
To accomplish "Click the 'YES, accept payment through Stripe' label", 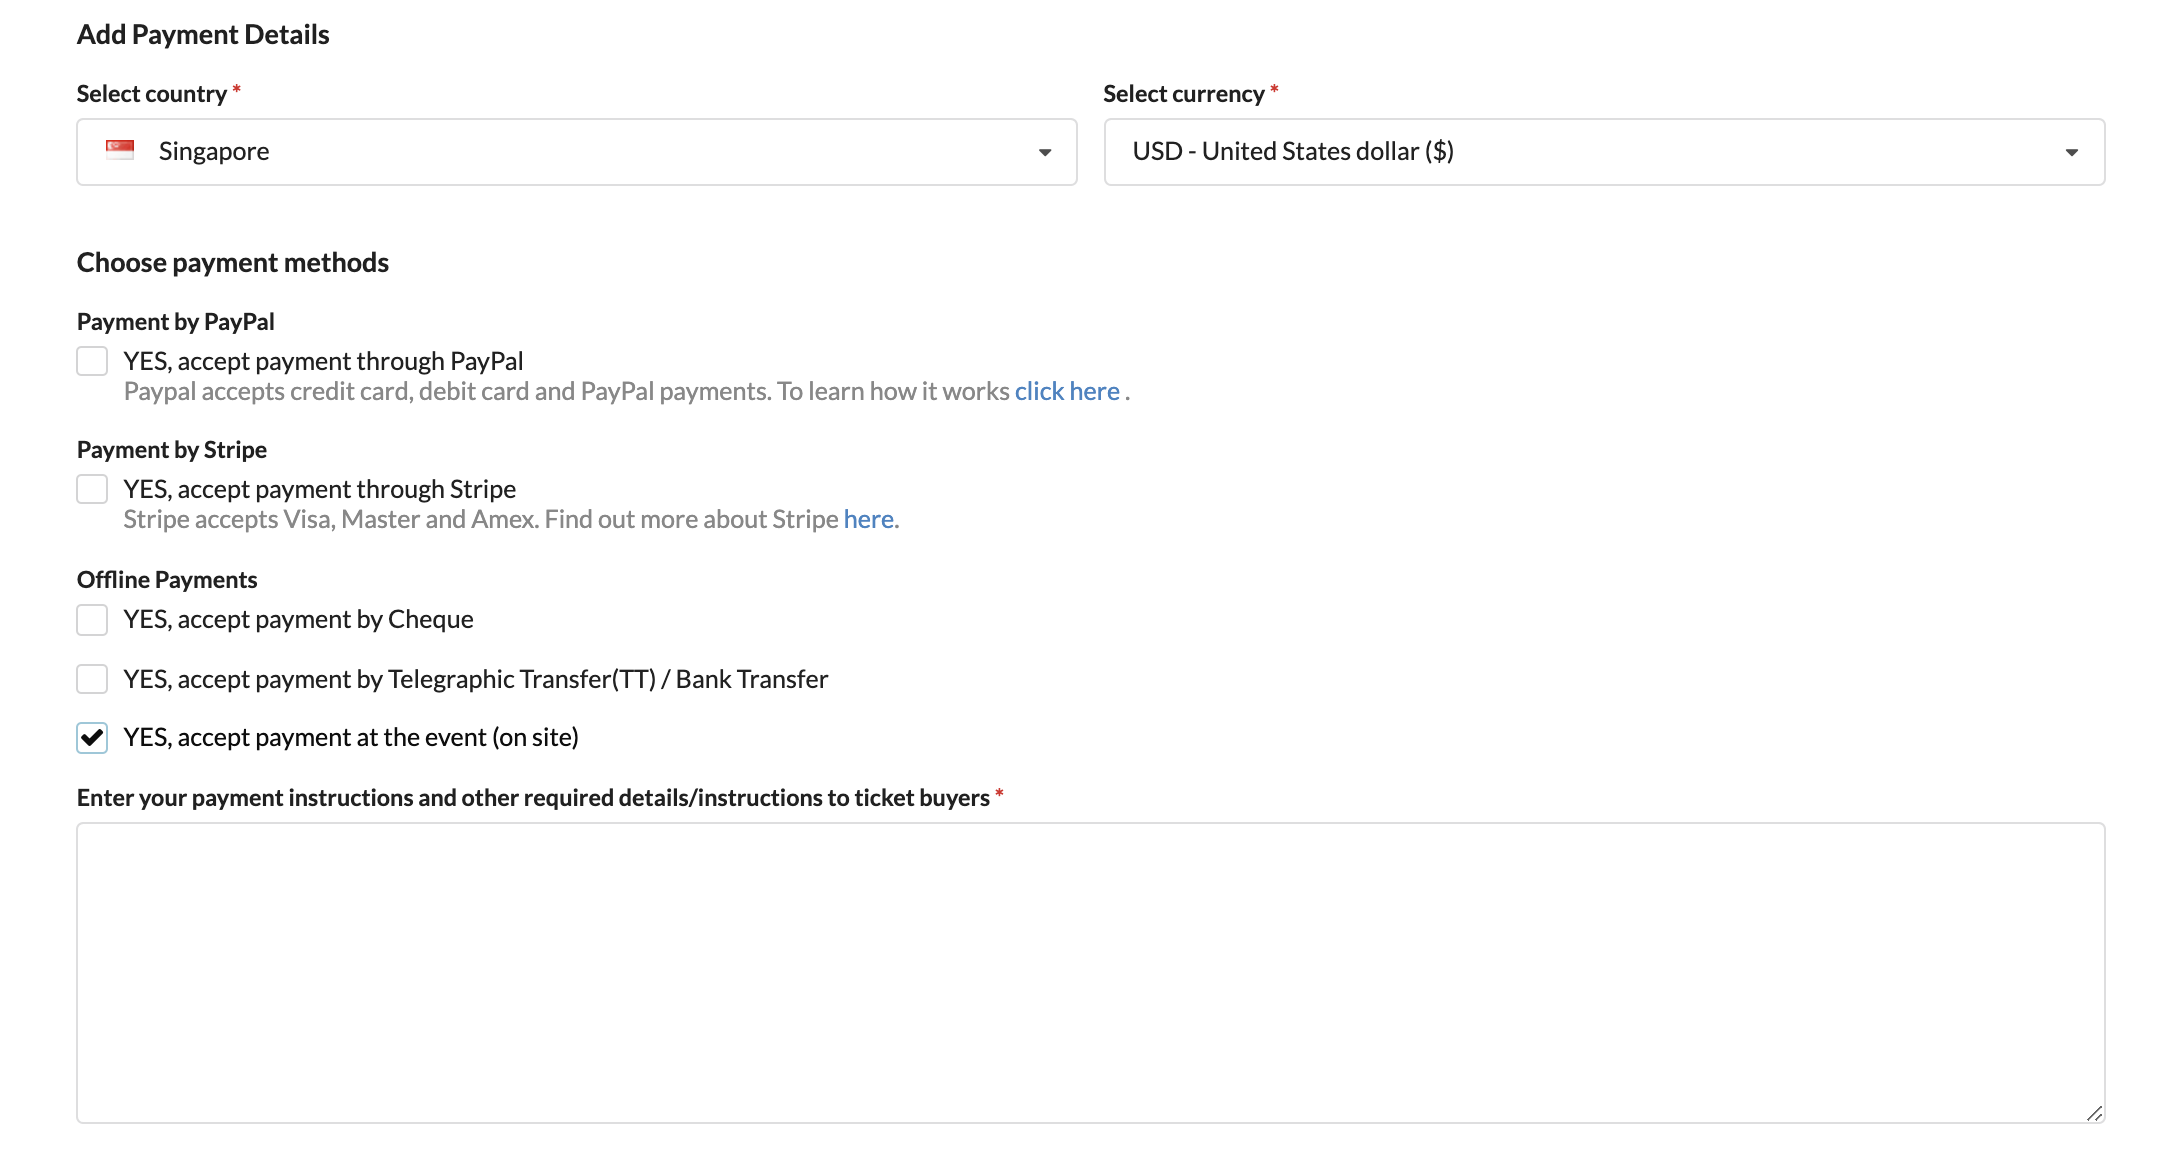I will [x=320, y=489].
